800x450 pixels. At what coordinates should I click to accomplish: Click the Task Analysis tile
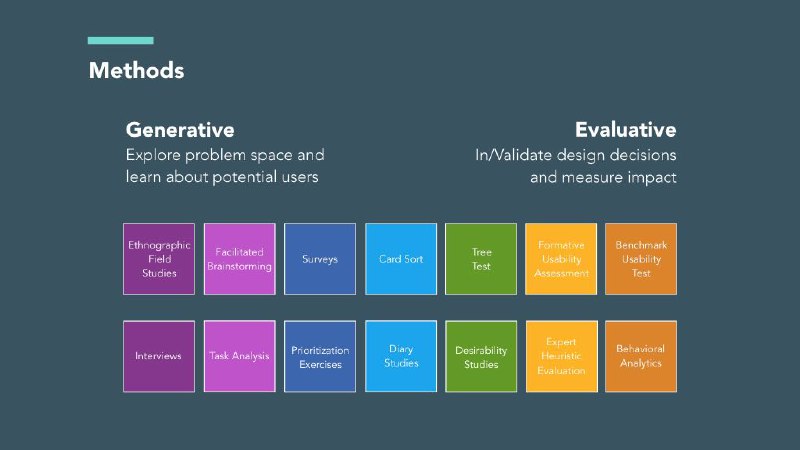(239, 356)
